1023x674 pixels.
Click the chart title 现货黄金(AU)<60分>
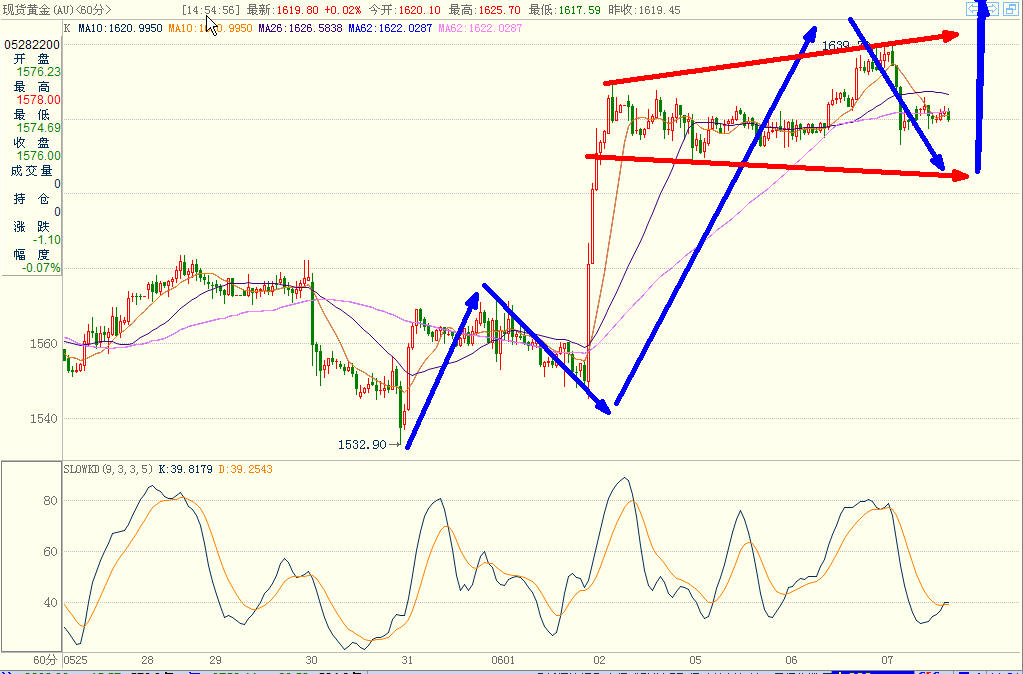57,10
